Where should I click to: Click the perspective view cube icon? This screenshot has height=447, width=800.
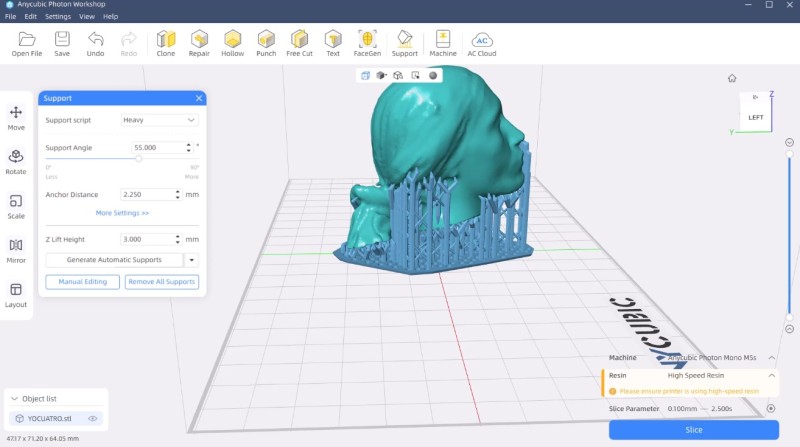tap(365, 76)
